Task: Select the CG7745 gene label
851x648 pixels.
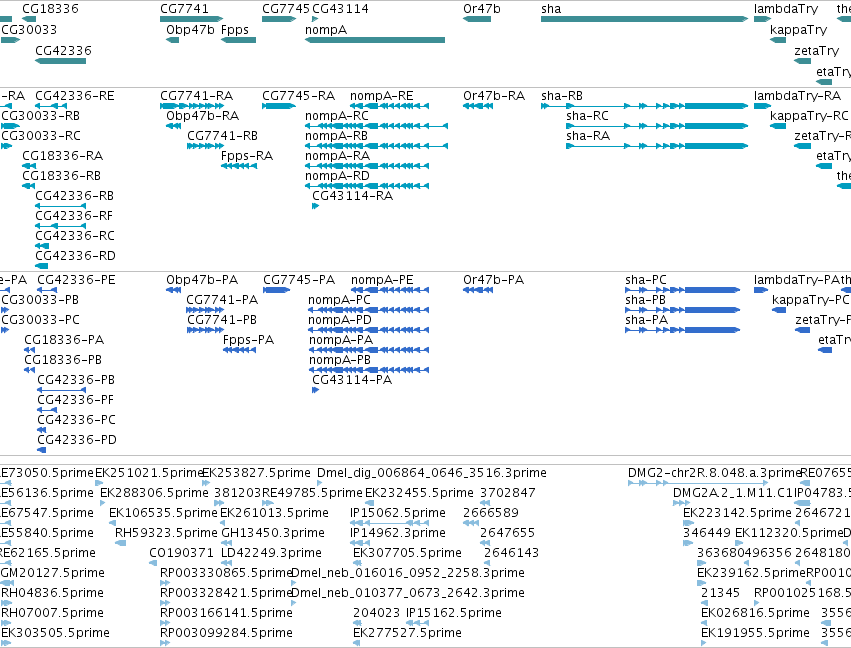Action: click(286, 9)
